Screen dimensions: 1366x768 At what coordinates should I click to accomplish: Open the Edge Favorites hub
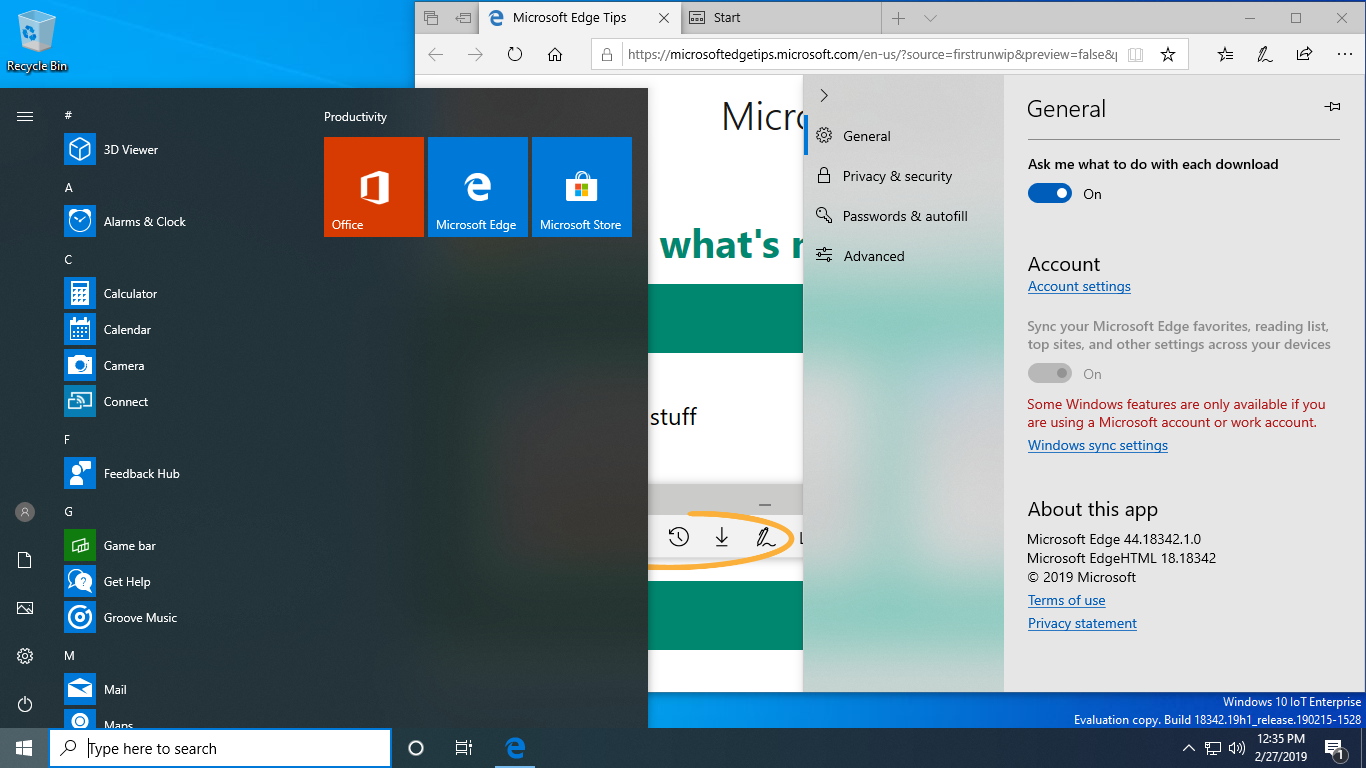(x=1226, y=55)
